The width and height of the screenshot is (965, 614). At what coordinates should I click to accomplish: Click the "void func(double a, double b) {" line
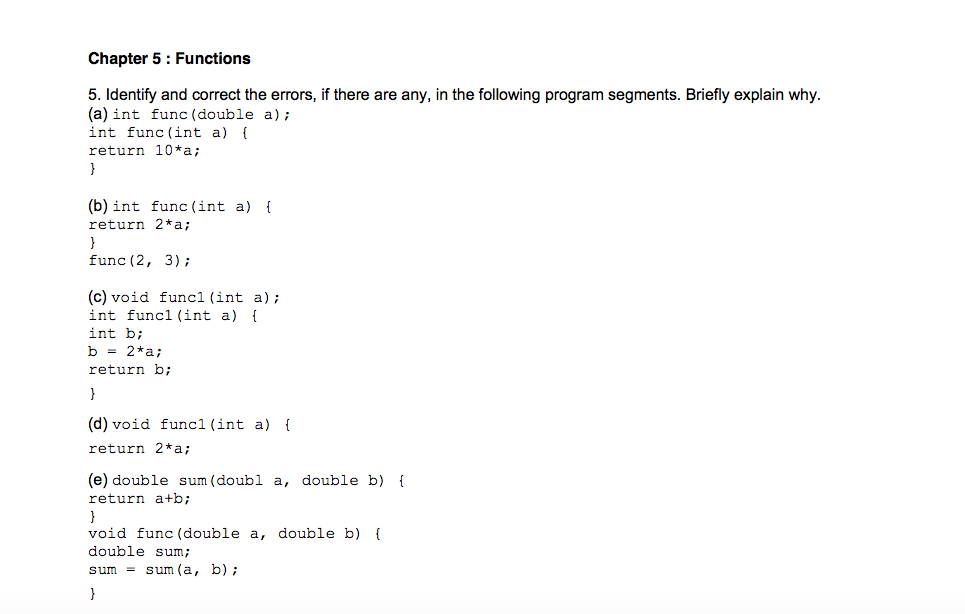coord(235,533)
